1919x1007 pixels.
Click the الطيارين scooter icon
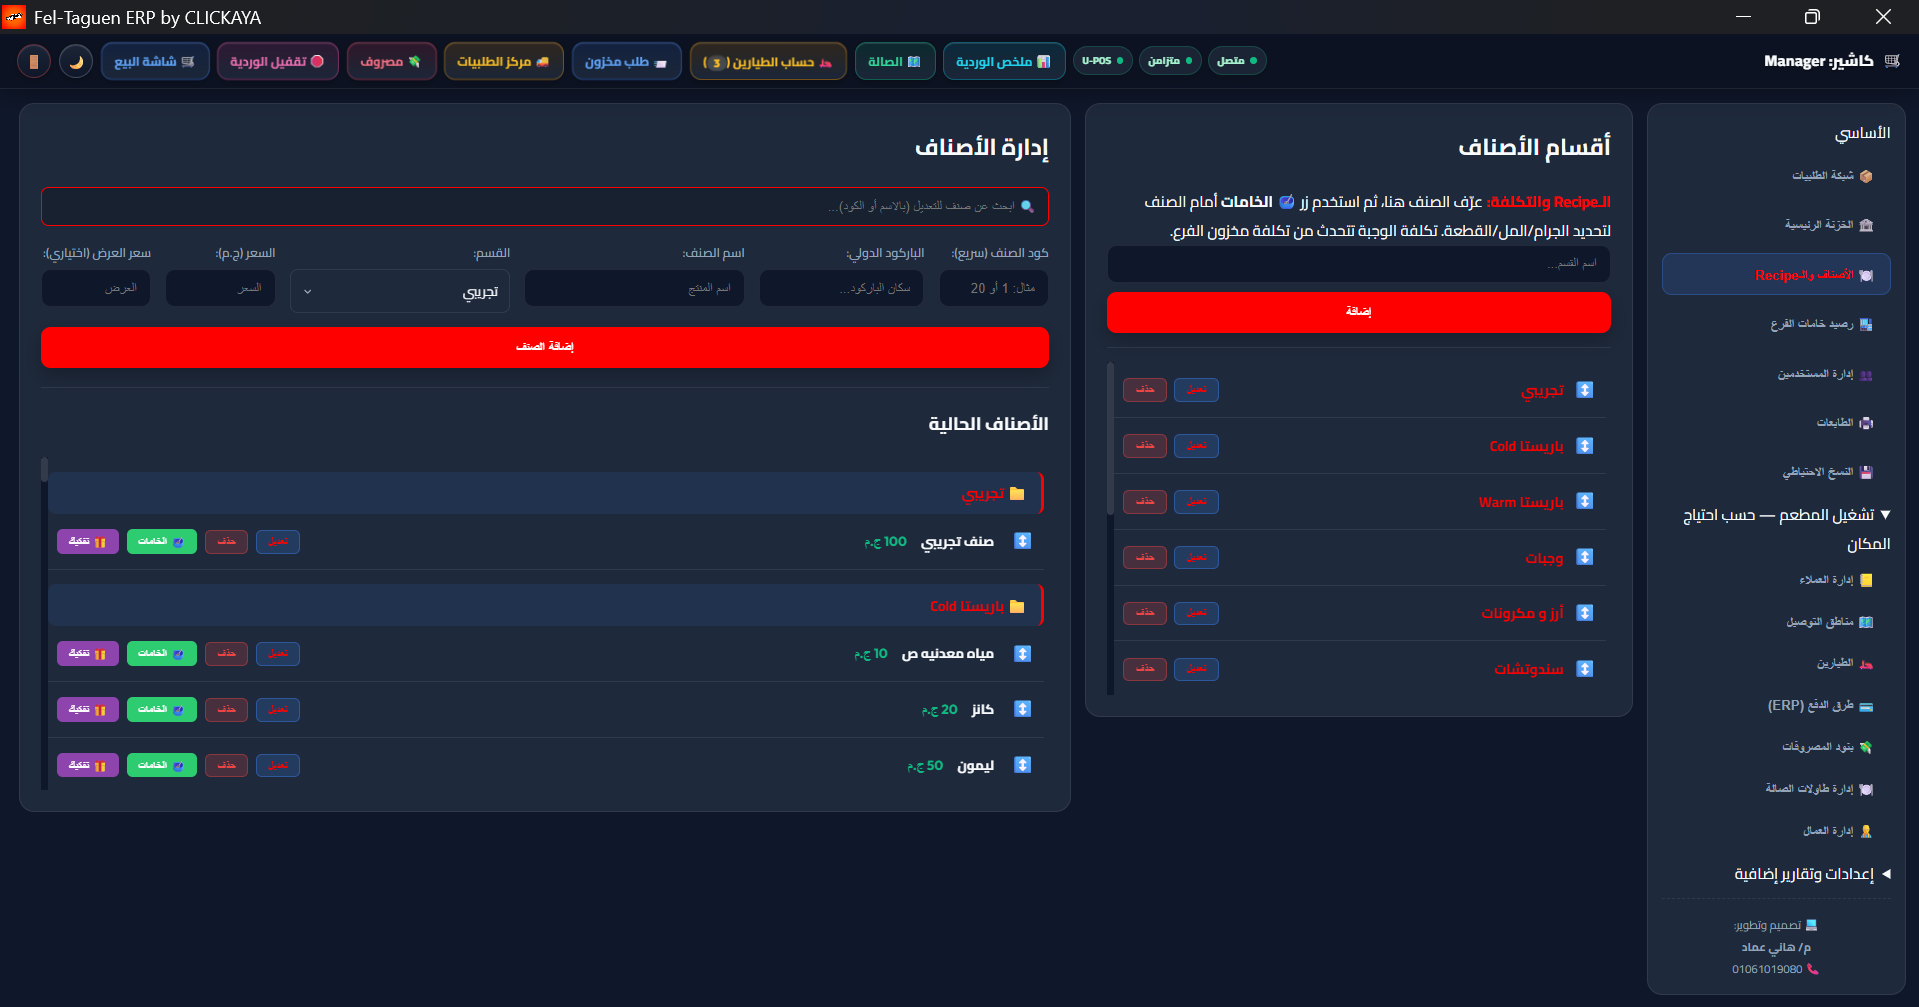(x=1866, y=664)
